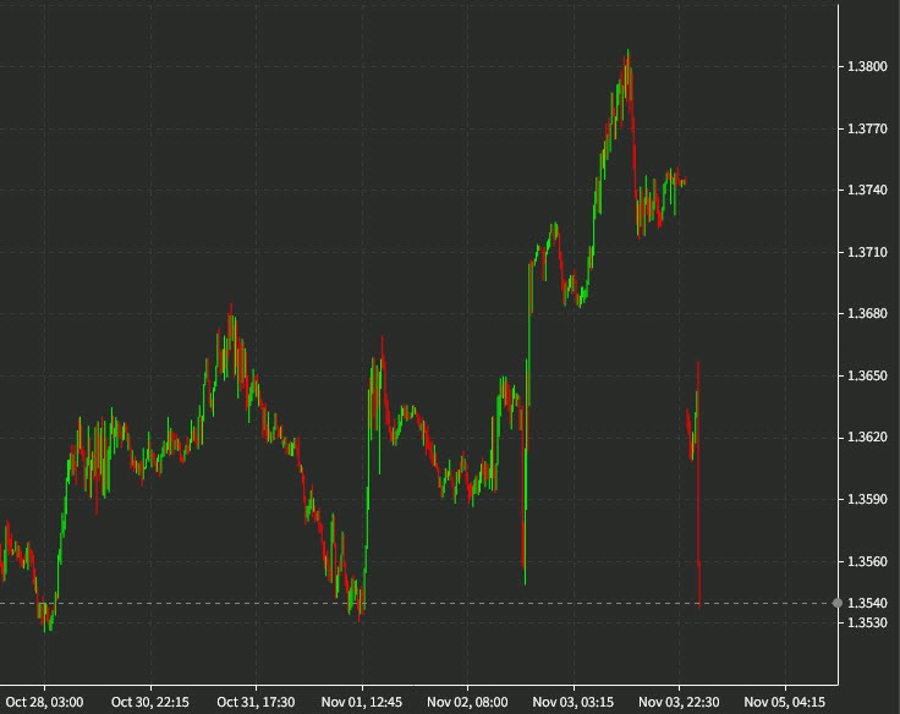Click the Nov 05, 04:15 time label
This screenshot has width=900, height=714.
tap(785, 702)
